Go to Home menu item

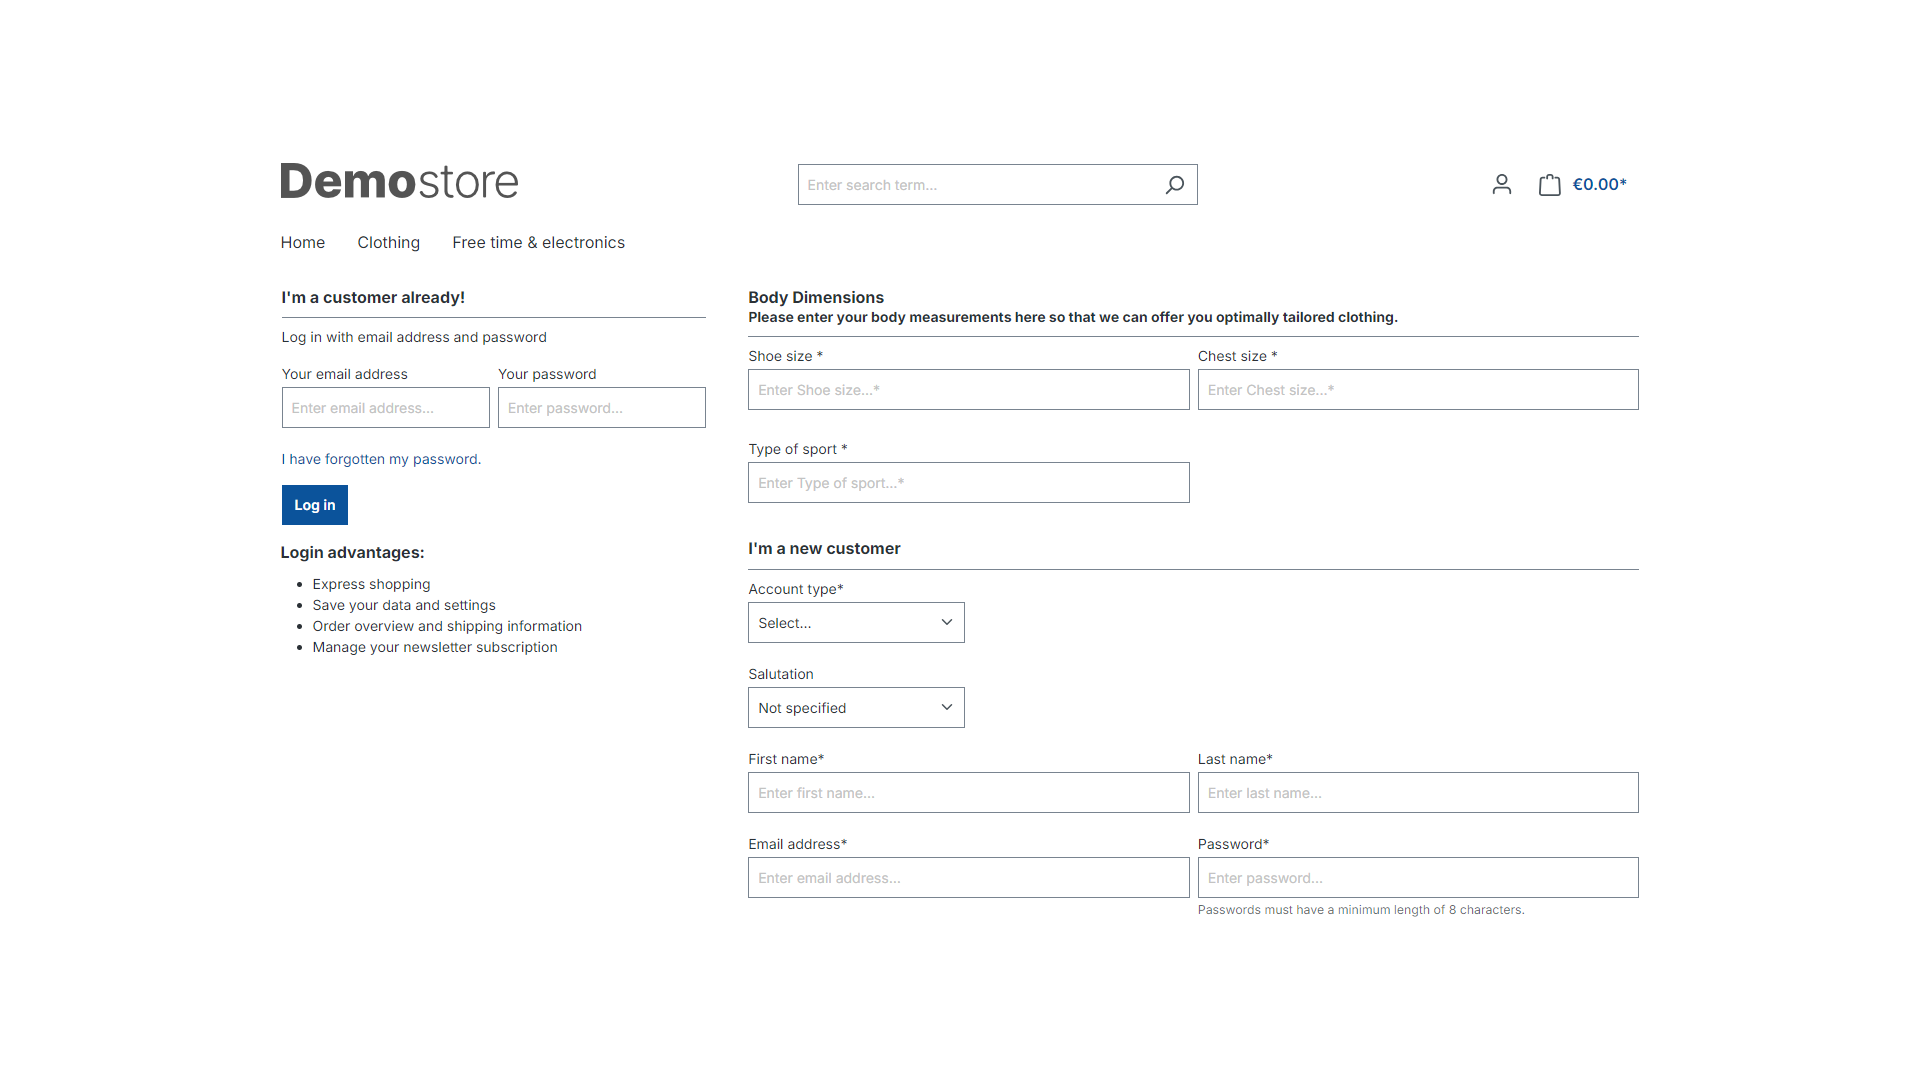point(303,242)
